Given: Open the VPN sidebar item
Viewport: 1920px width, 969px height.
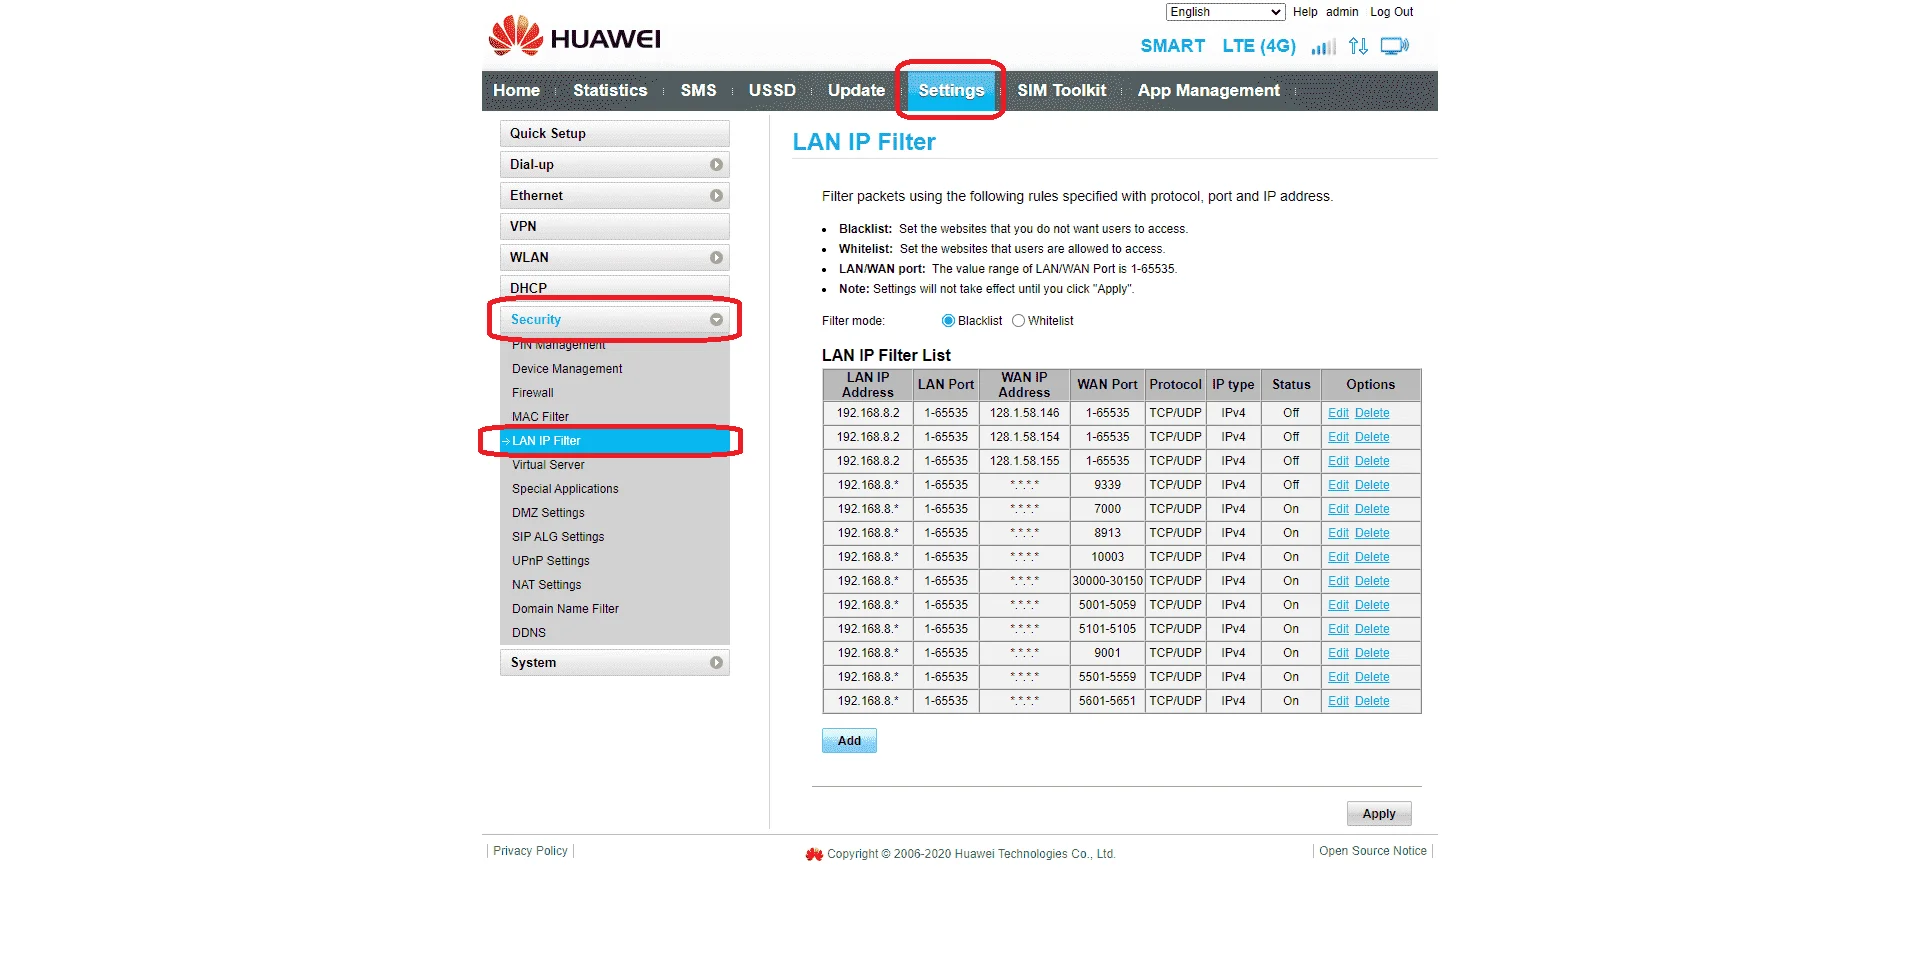Looking at the screenshot, I should pos(614,227).
